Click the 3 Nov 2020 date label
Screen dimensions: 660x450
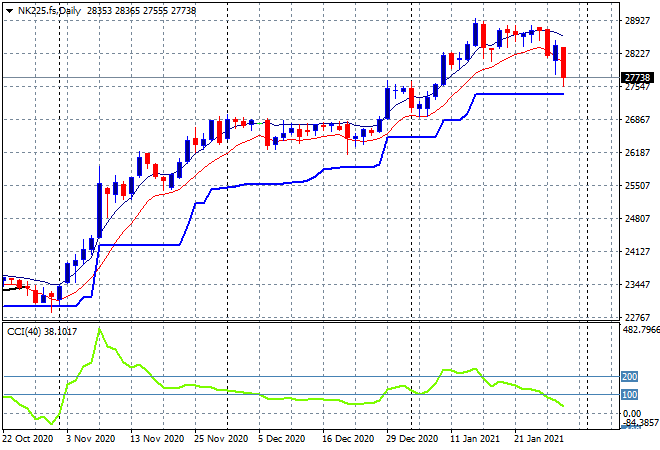click(x=90, y=439)
